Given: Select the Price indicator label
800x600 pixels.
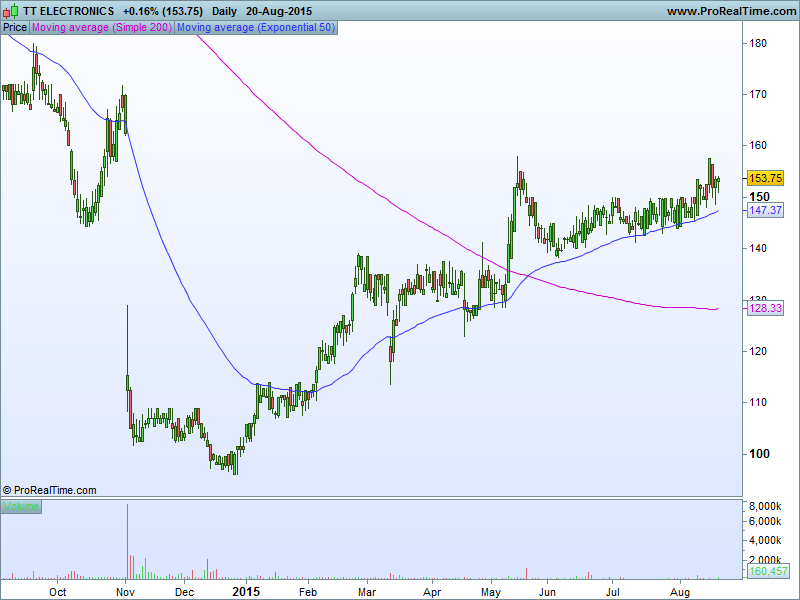Looking at the screenshot, I should [x=15, y=28].
